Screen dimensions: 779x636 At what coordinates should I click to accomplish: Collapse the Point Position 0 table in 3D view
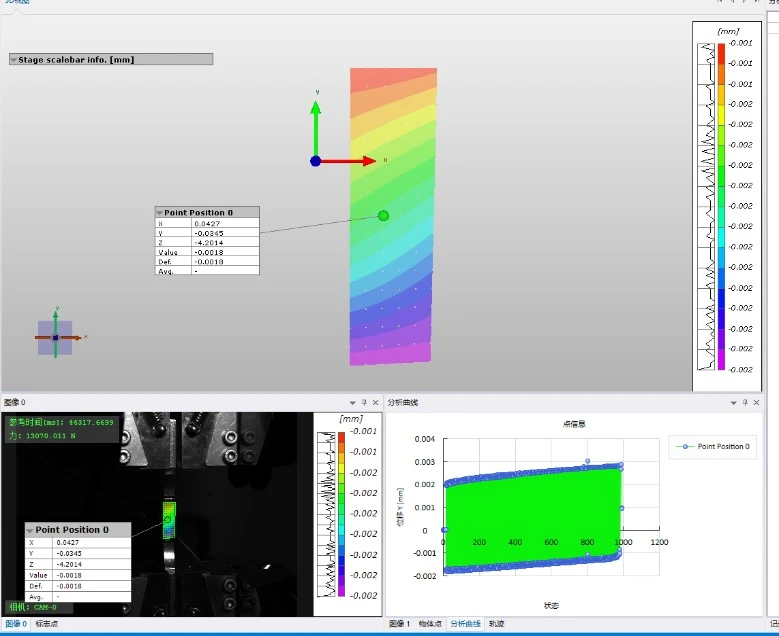coord(160,212)
